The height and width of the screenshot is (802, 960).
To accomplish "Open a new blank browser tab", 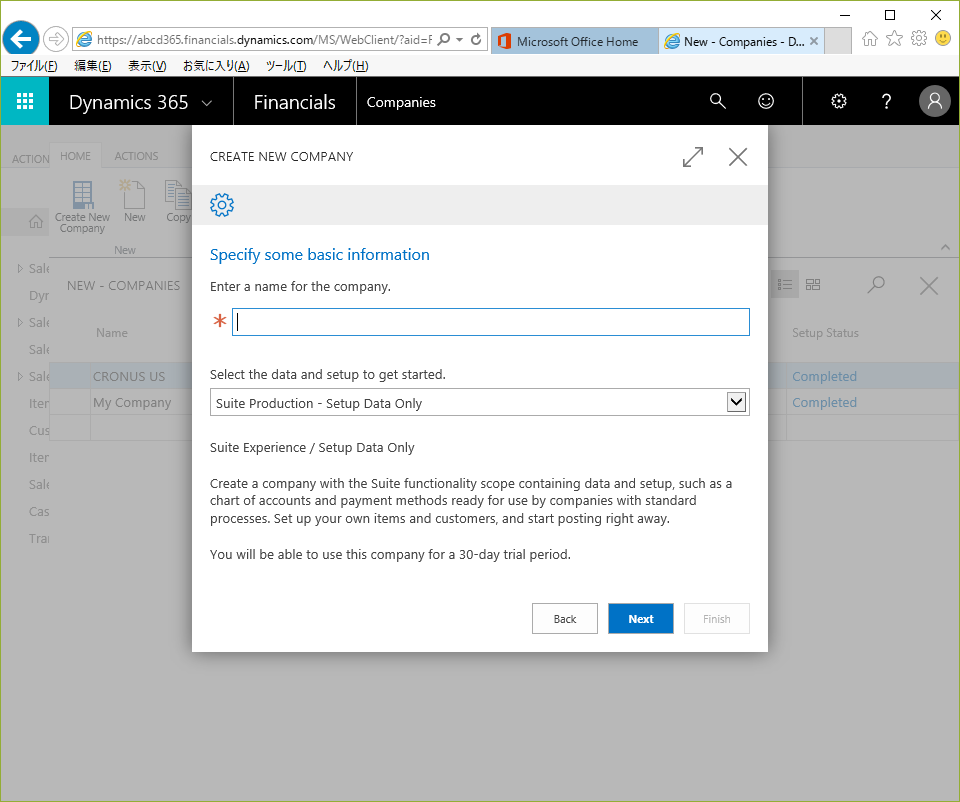I will (x=838, y=41).
